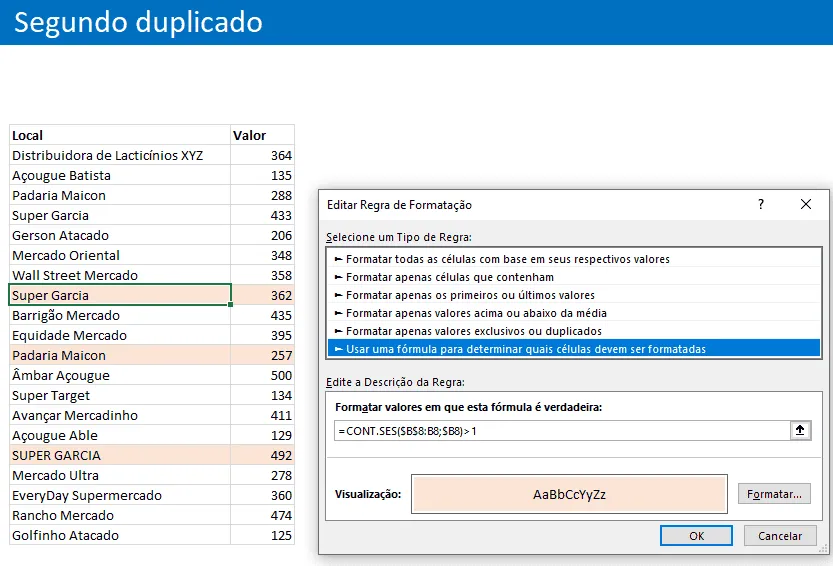The height and width of the screenshot is (566, 833).
Task: Click the collapse dialog icon beside the formula field
Action: pos(800,430)
